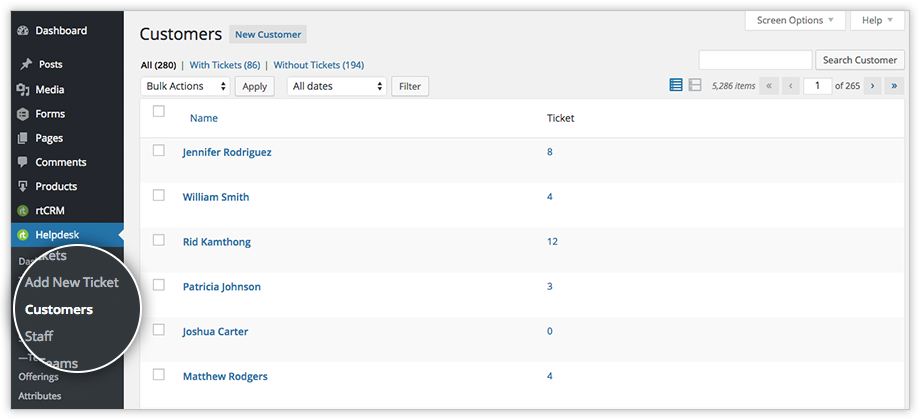Check the Matthew Rodgers row checkbox
This screenshot has height=420, width=920.
point(158,374)
